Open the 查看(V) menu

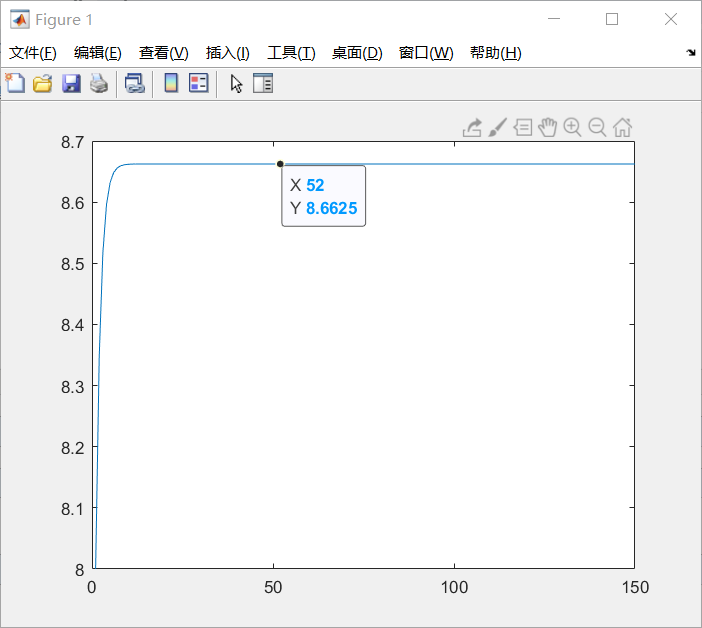[163, 53]
